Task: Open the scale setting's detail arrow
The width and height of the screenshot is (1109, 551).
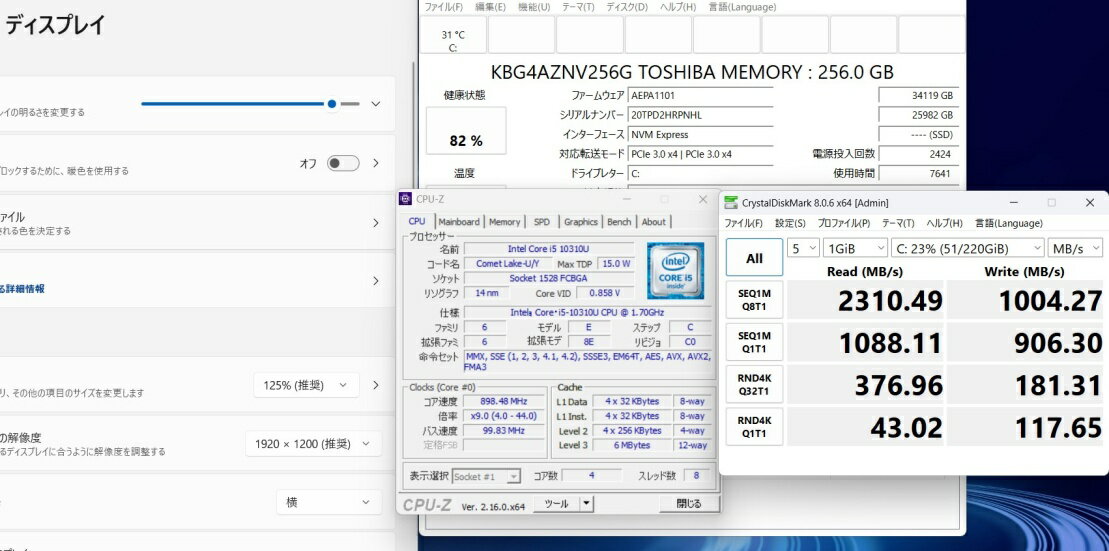Action: pyautogui.click(x=376, y=385)
